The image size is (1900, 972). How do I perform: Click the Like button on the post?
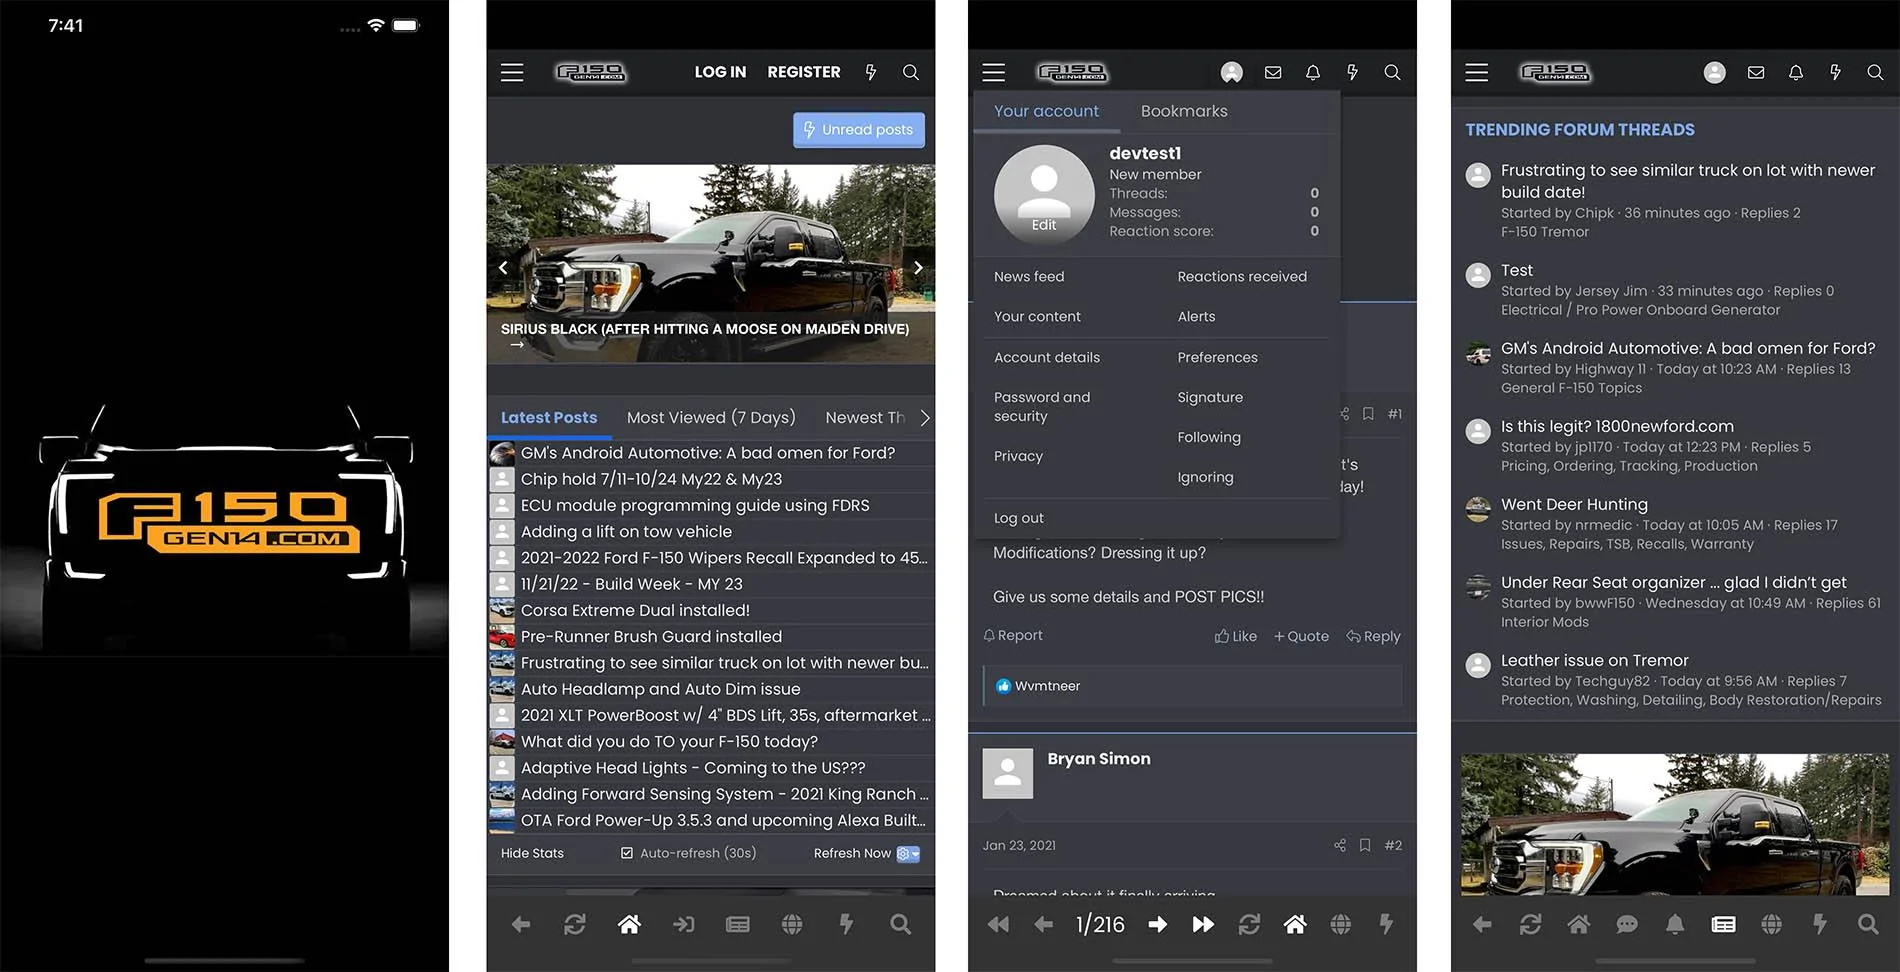[x=1236, y=636]
